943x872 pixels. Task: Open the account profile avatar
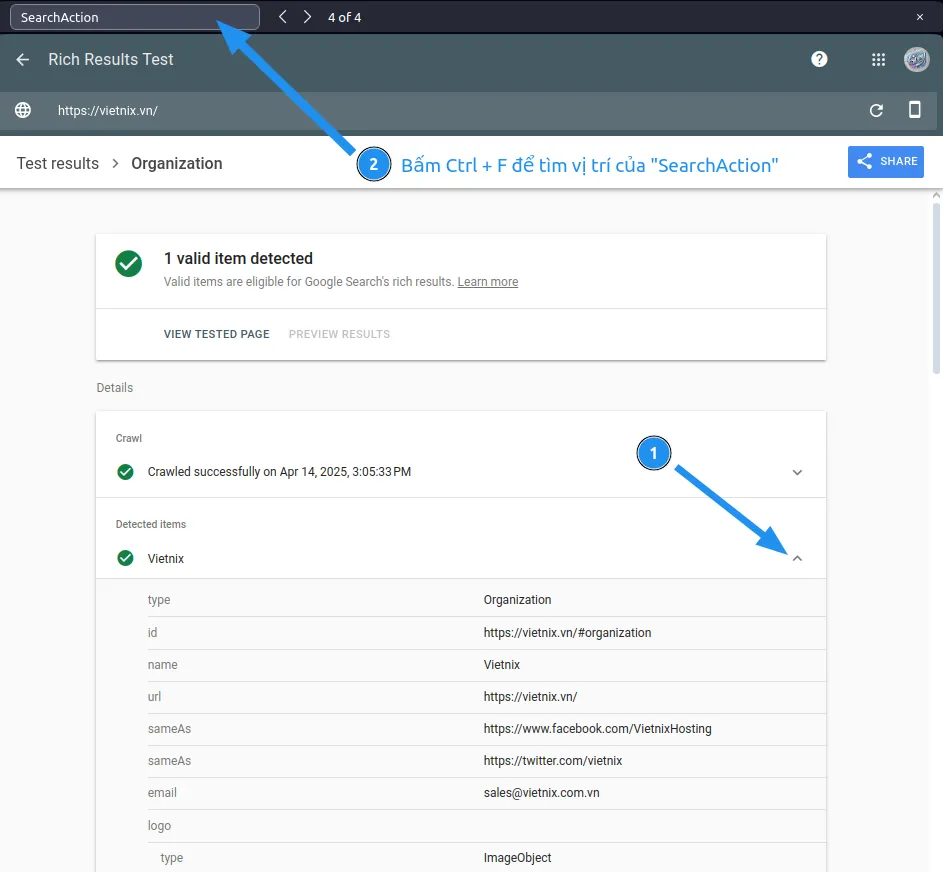point(917,59)
